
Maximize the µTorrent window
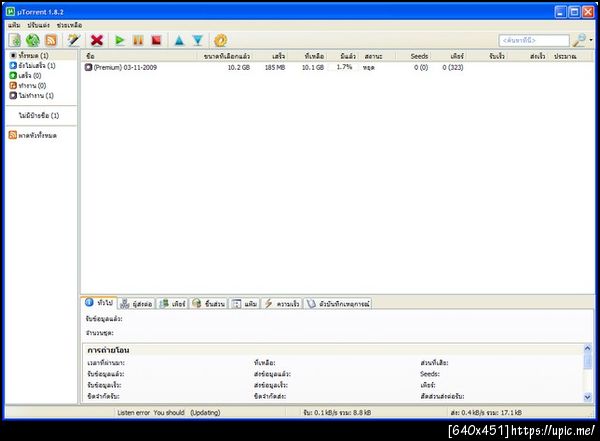574,12
